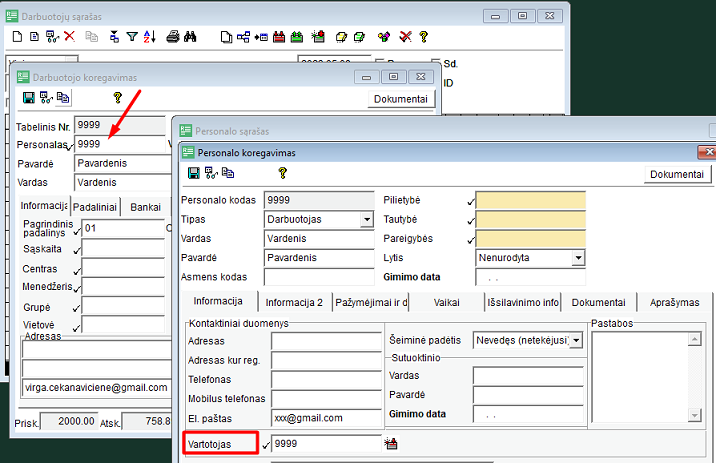
Task: Click the A-Z sort icon
Action: click(149, 37)
